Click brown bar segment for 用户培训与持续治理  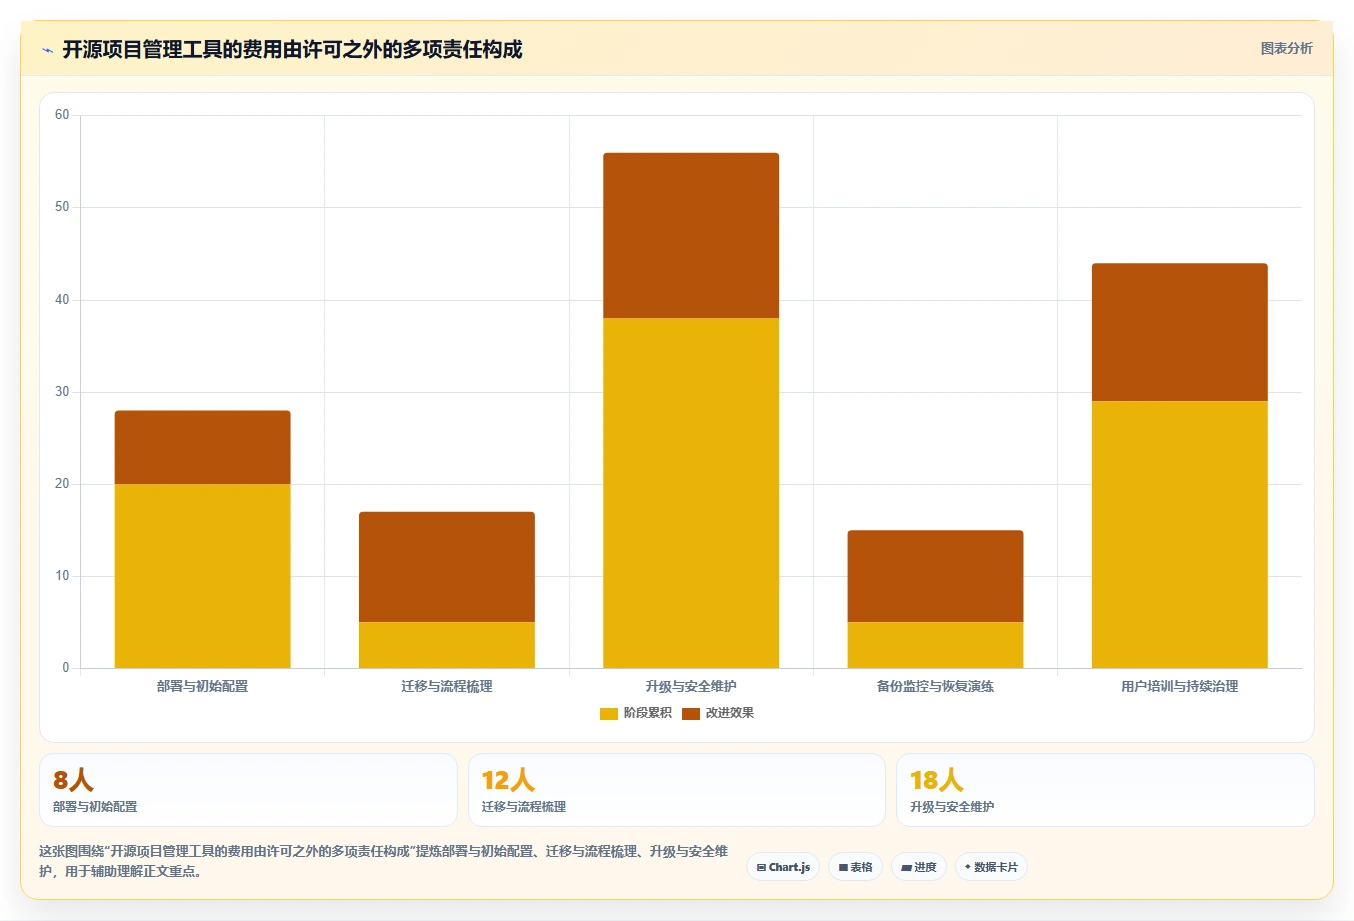(x=1180, y=333)
